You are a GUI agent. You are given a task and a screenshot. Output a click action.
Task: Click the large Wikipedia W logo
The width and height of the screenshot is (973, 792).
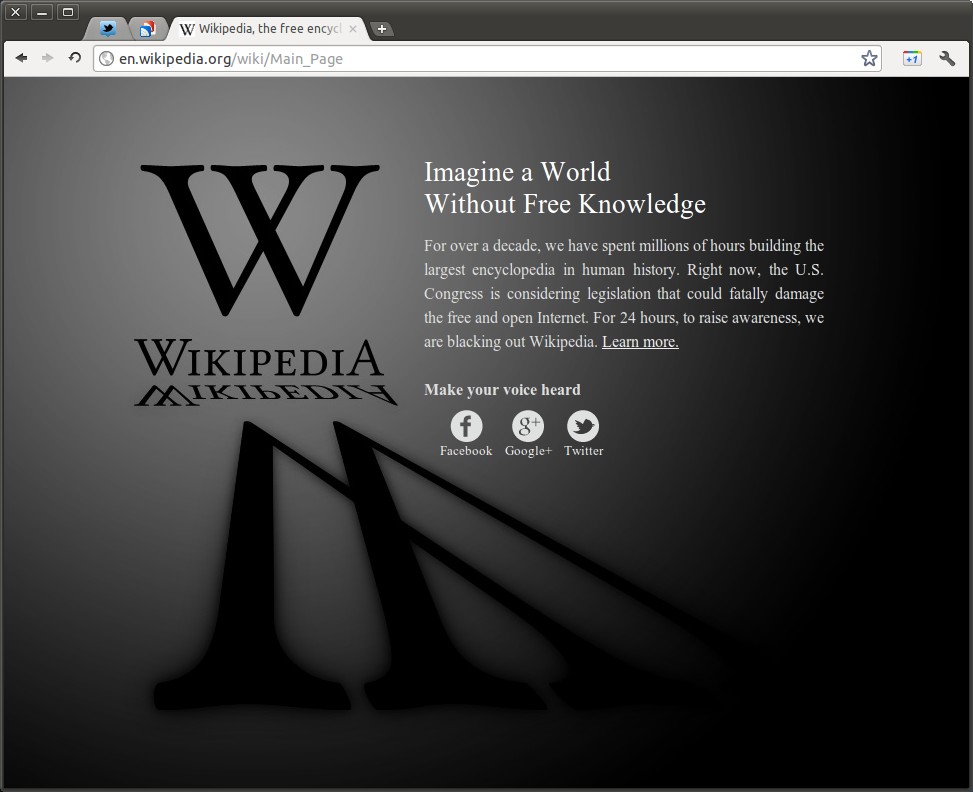point(259,240)
